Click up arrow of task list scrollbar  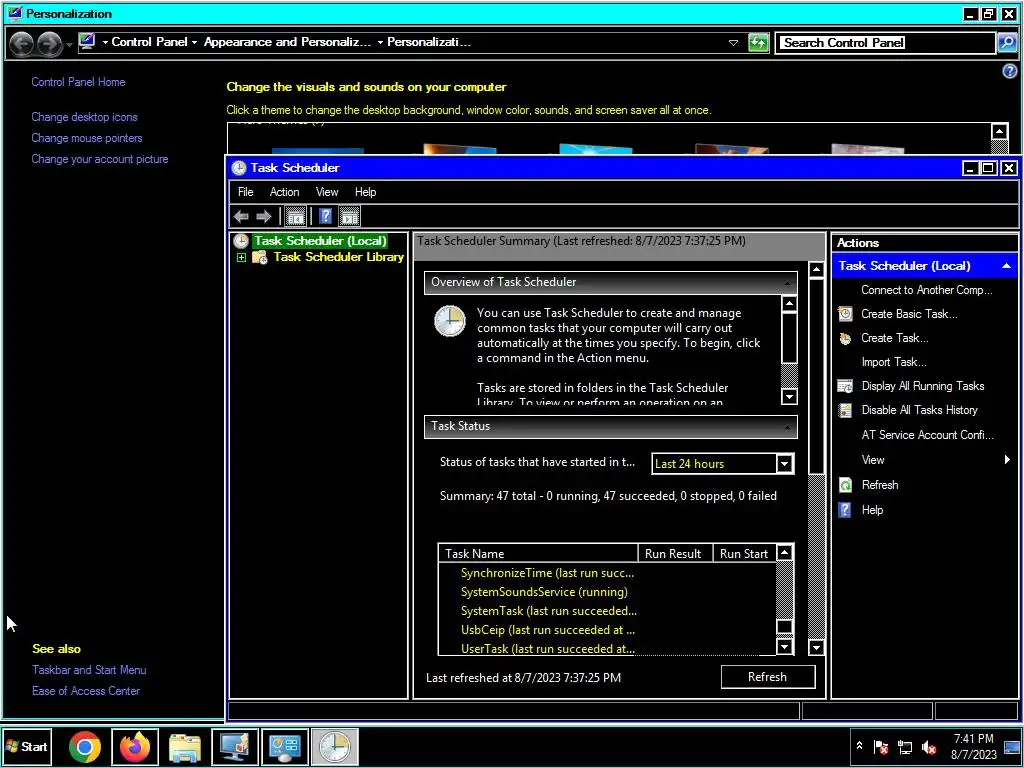pyautogui.click(x=785, y=553)
